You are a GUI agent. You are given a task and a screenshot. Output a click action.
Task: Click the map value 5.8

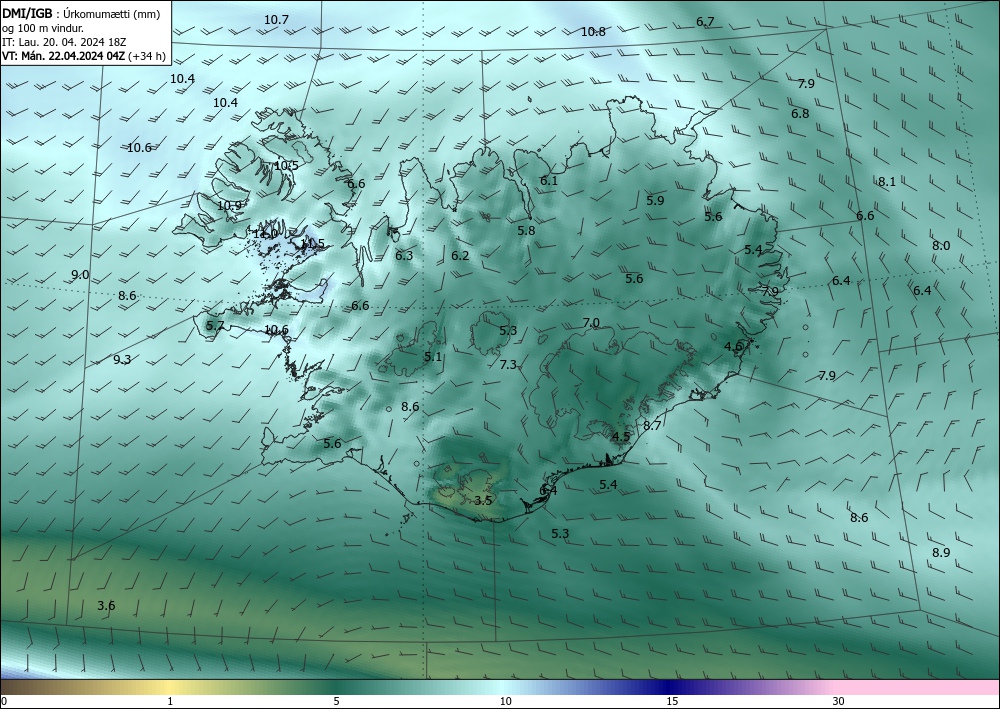(x=526, y=231)
